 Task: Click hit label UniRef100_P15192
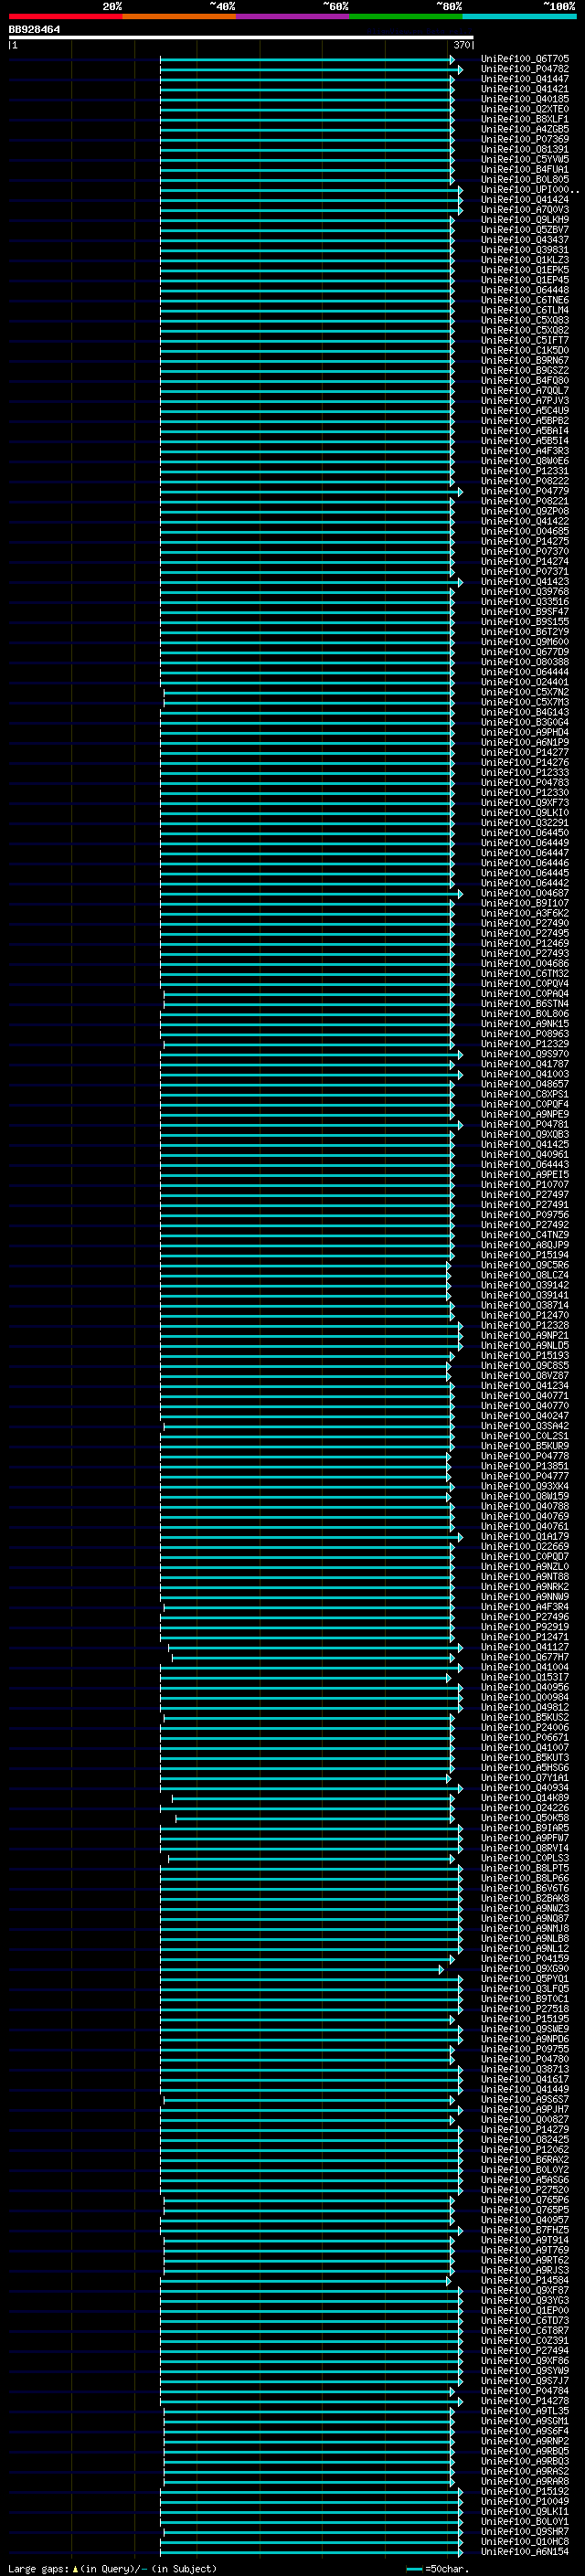pos(525,2491)
